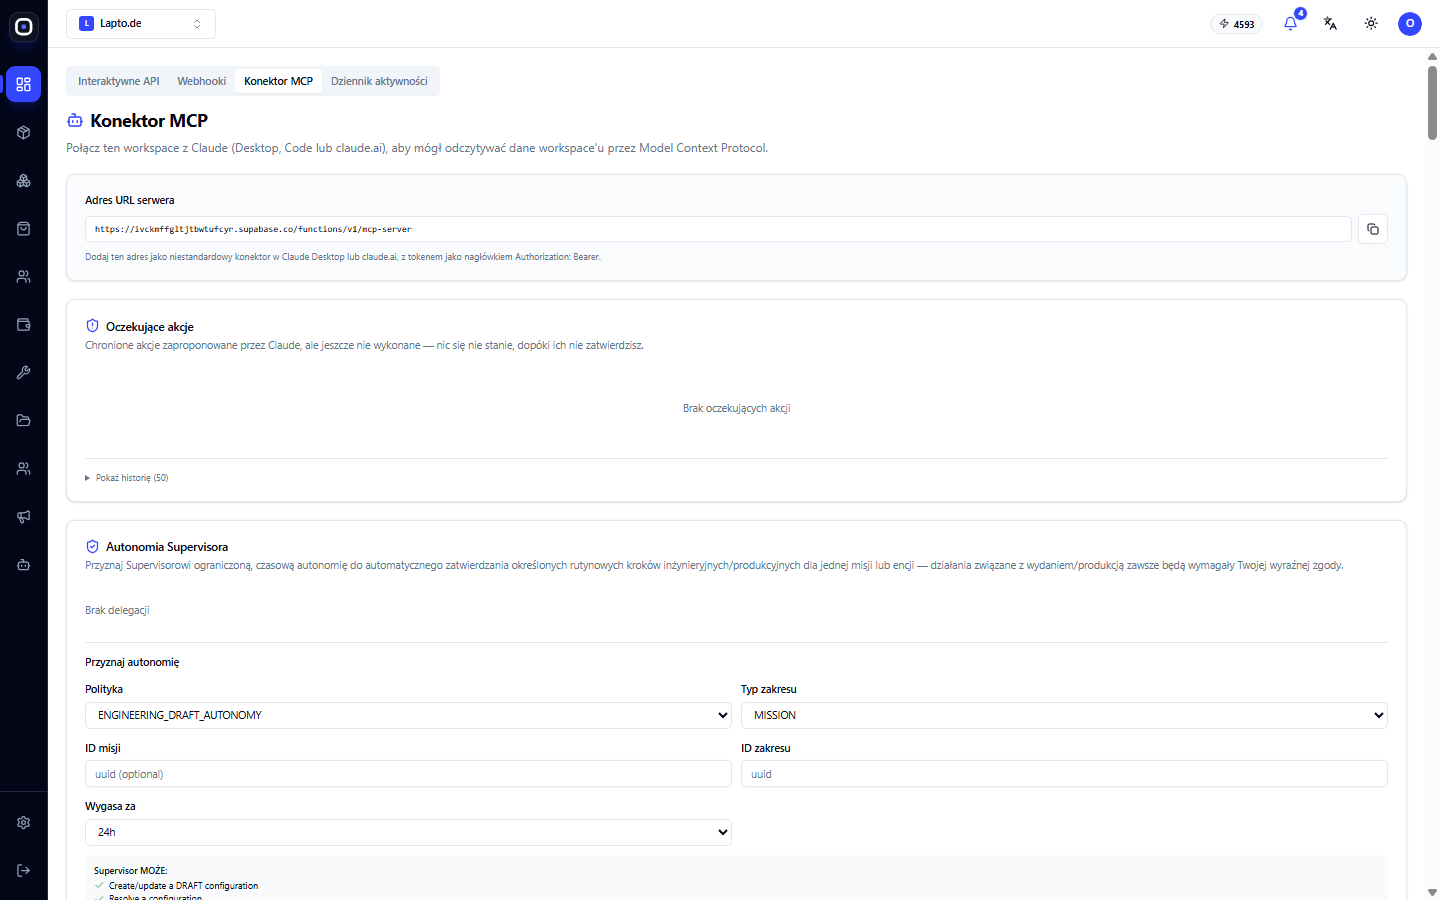
Task: Open the Lapto.de workspace switcher
Action: coord(141,24)
